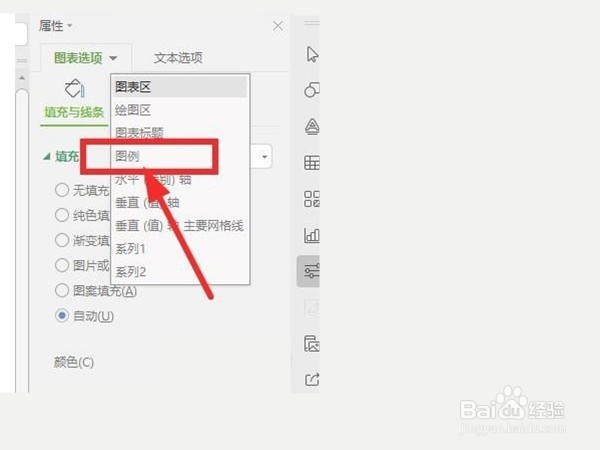Select the 图案填充(A) radio button
Viewport: 600px width, 450px height.
coord(62,290)
